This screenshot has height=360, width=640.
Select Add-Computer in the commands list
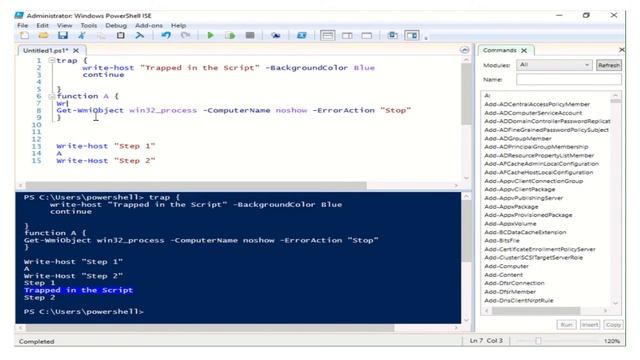point(506,266)
